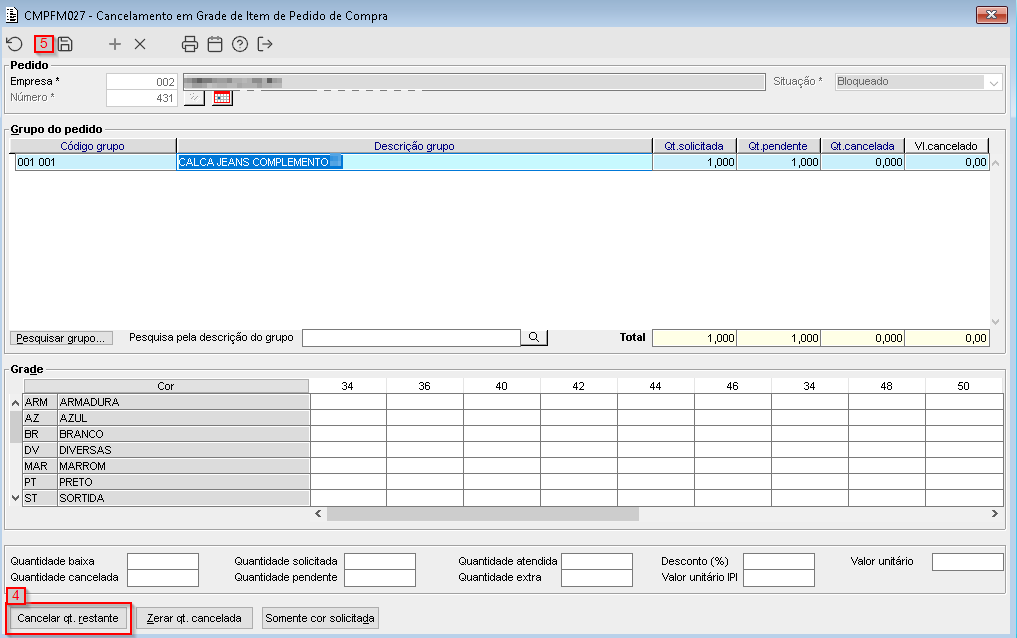The image size is (1017, 638).
Task: Click the Desconto (%) field
Action: 779,561
